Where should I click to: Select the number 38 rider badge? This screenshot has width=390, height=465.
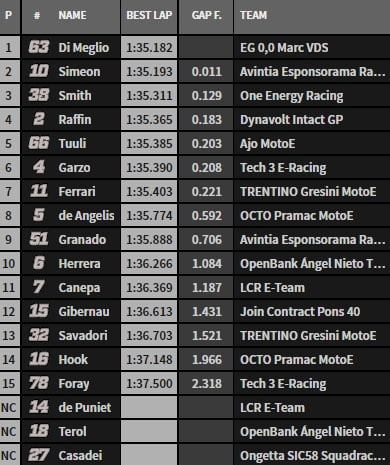click(x=39, y=95)
